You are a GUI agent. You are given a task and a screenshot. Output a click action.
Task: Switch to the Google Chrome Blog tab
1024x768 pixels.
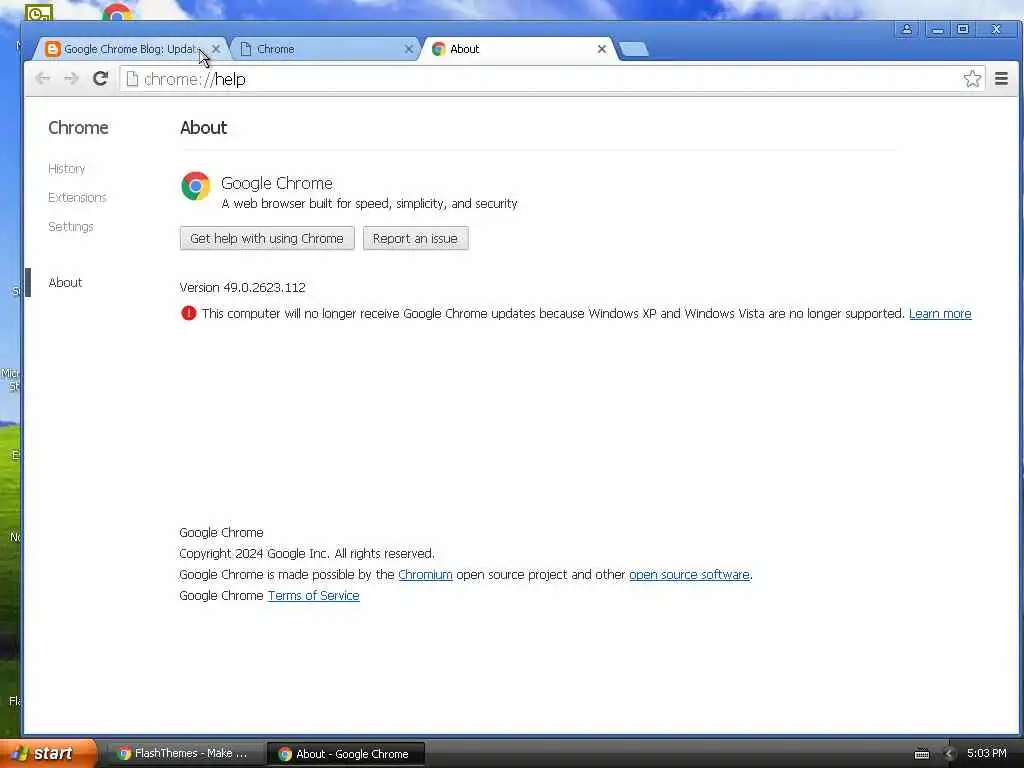pyautogui.click(x=131, y=49)
